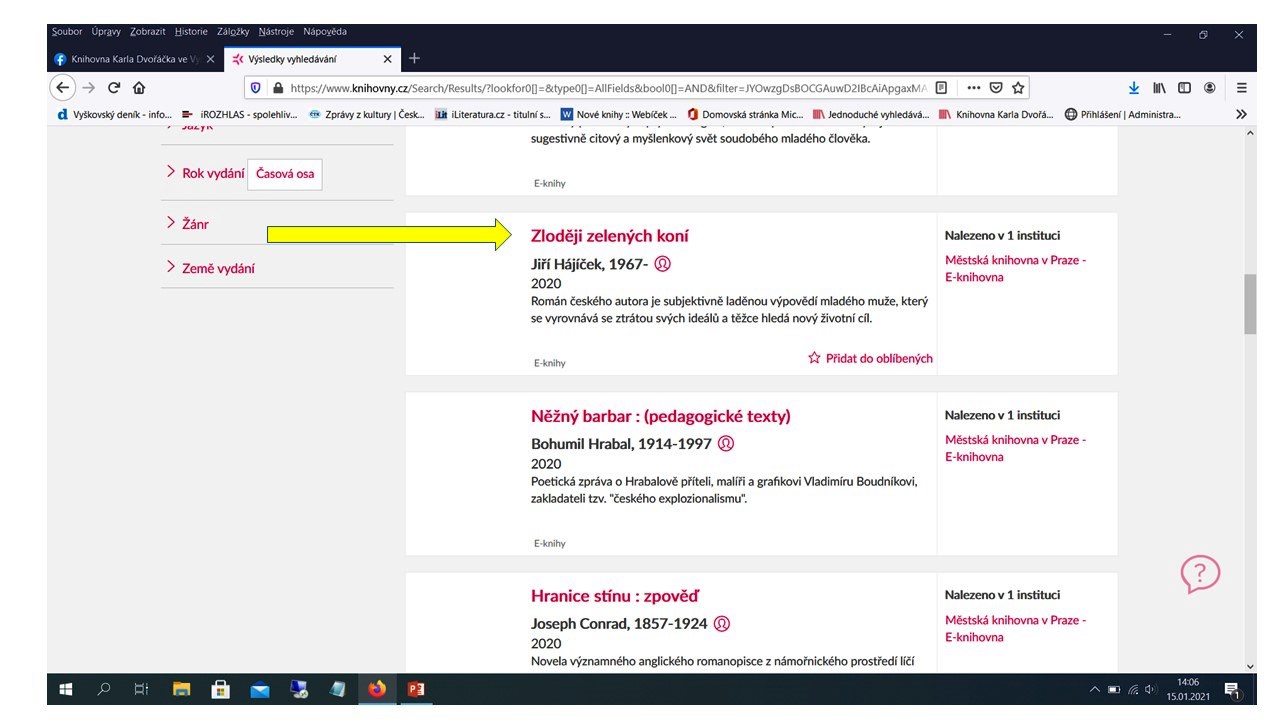This screenshot has width=1280, height=720.
Task: Click the author icon beside Jiří Hájíček
Action: (x=662, y=264)
